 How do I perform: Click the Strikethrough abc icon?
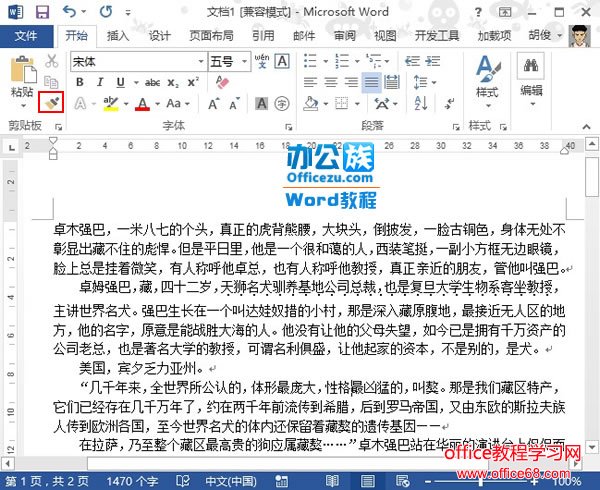[x=152, y=82]
